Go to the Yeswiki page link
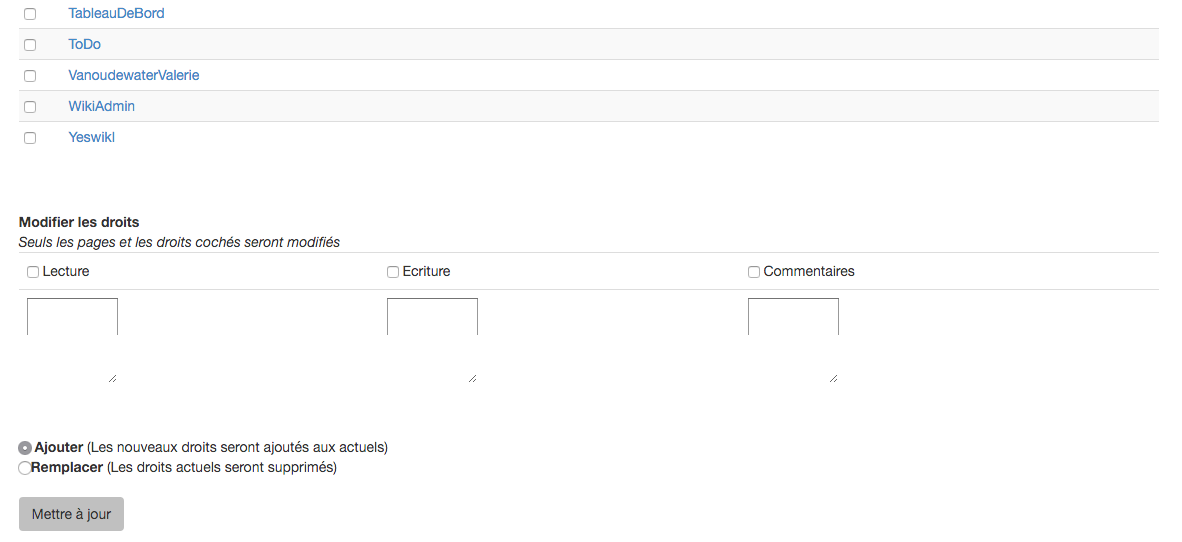Viewport: 1182px width, 542px height. [91, 137]
